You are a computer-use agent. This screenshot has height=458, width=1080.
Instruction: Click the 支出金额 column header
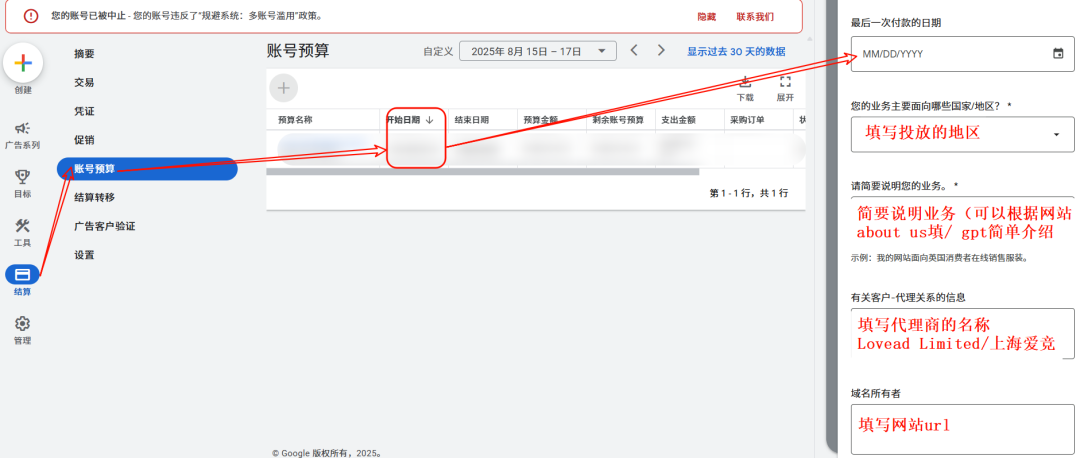click(678, 120)
